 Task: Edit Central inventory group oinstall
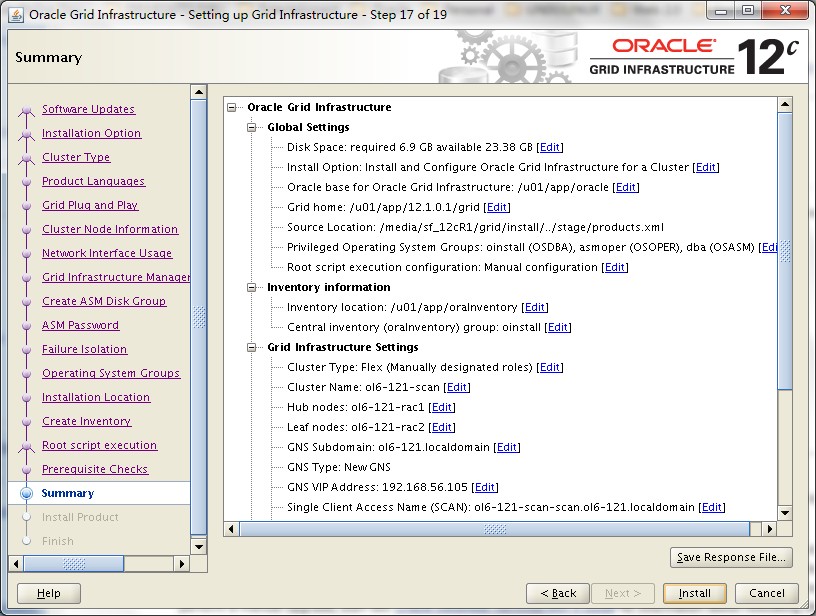tap(557, 327)
